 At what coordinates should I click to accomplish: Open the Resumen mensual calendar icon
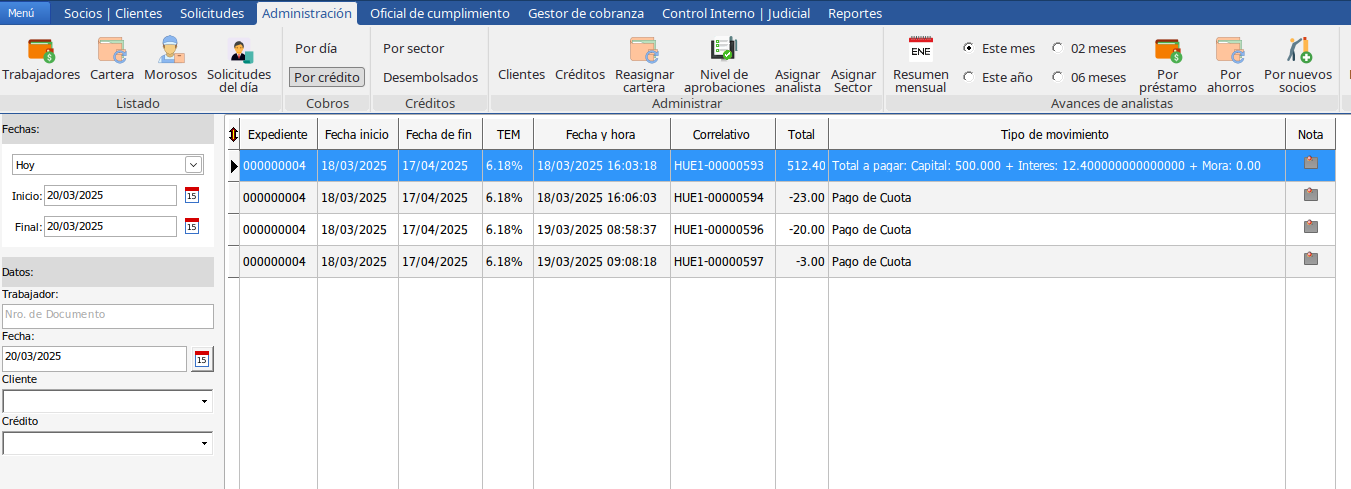(x=920, y=50)
